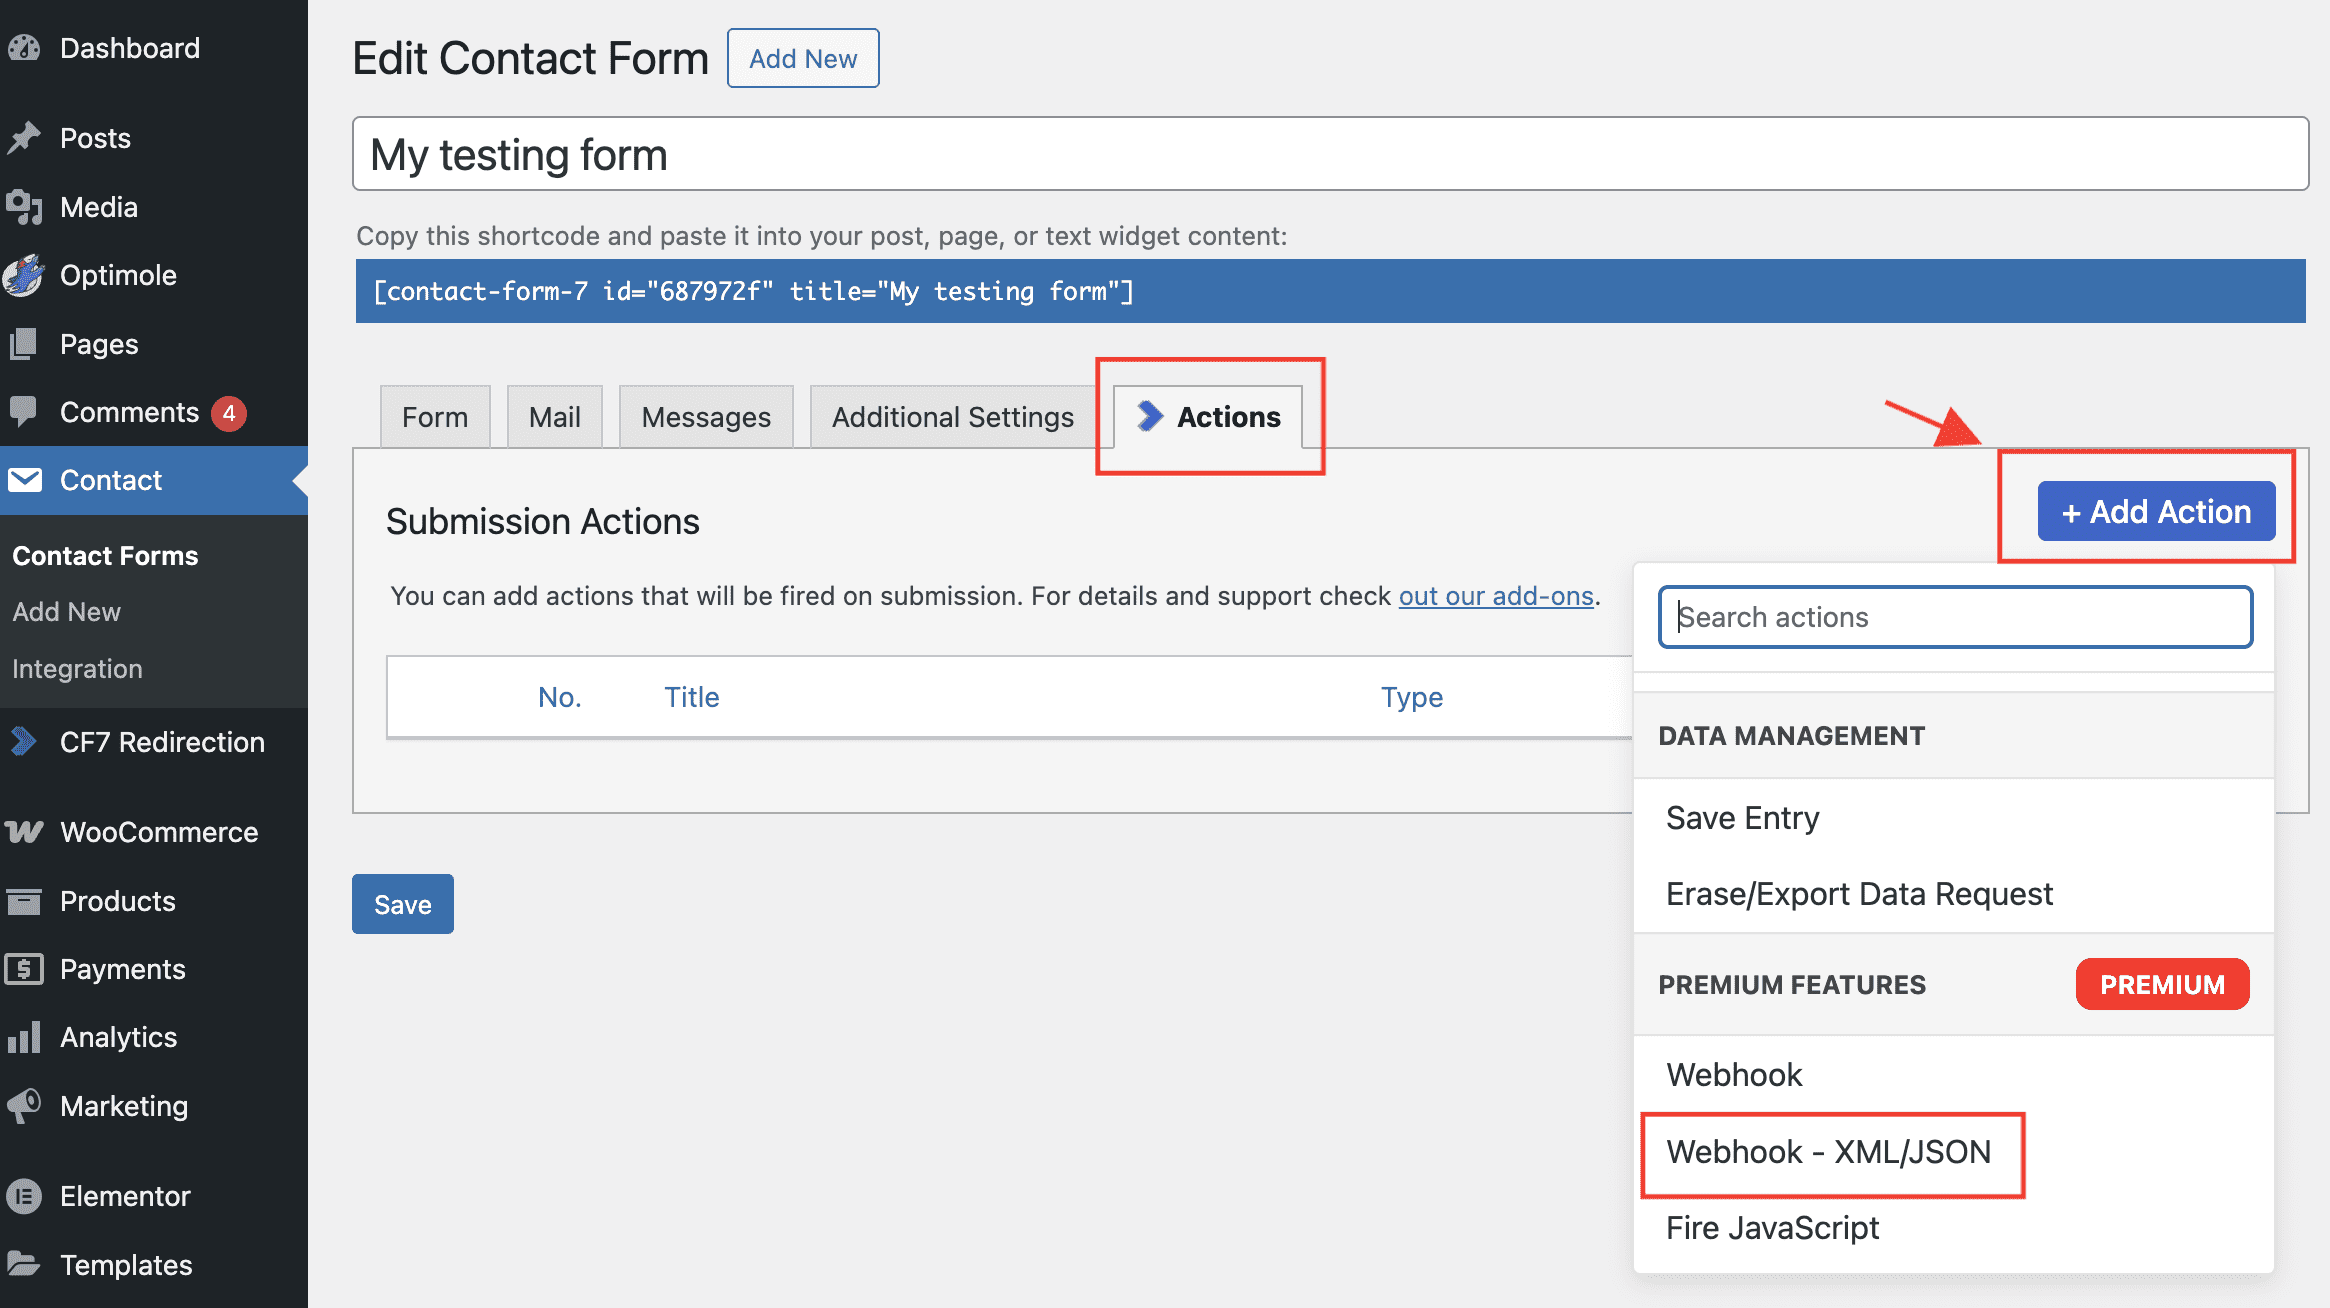
Task: Open the Additional Settings tab
Action: tap(952, 417)
